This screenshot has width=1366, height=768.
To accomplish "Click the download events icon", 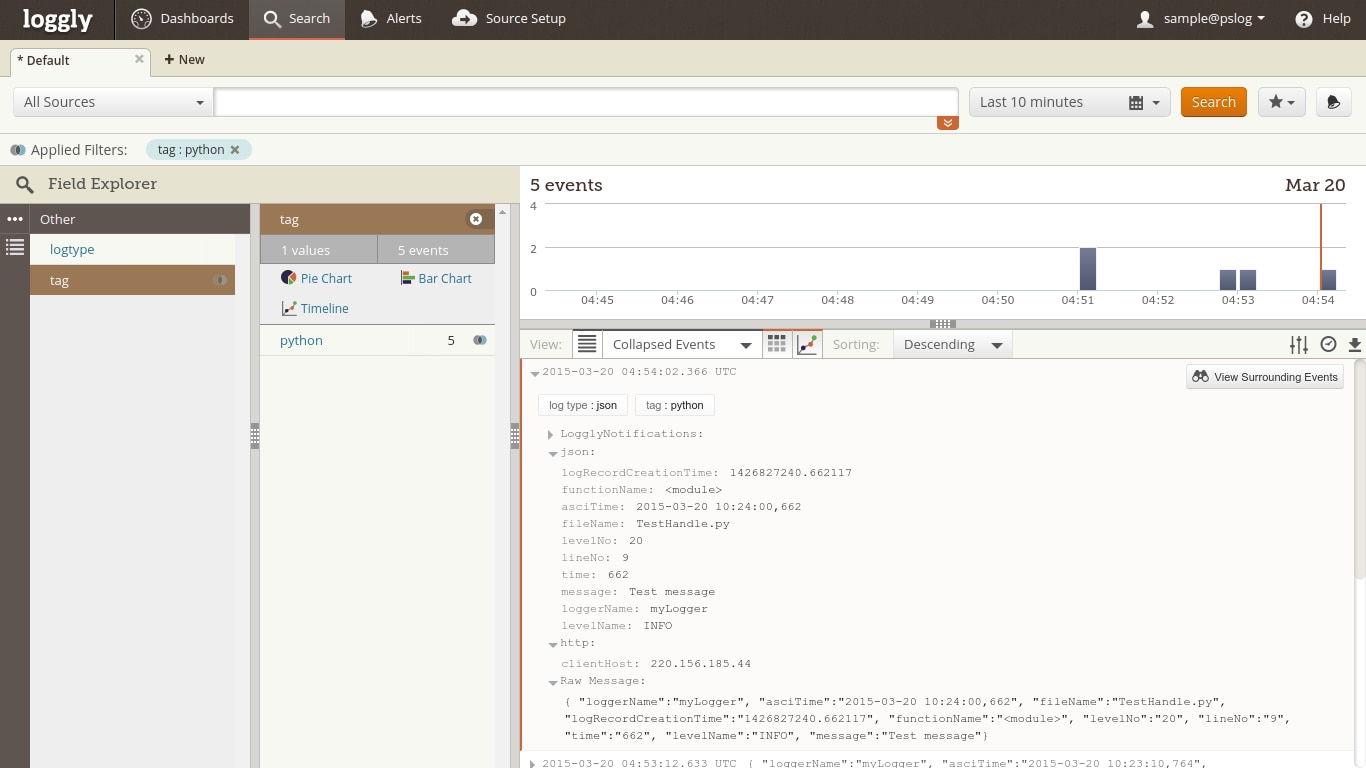I will click(x=1354, y=345).
